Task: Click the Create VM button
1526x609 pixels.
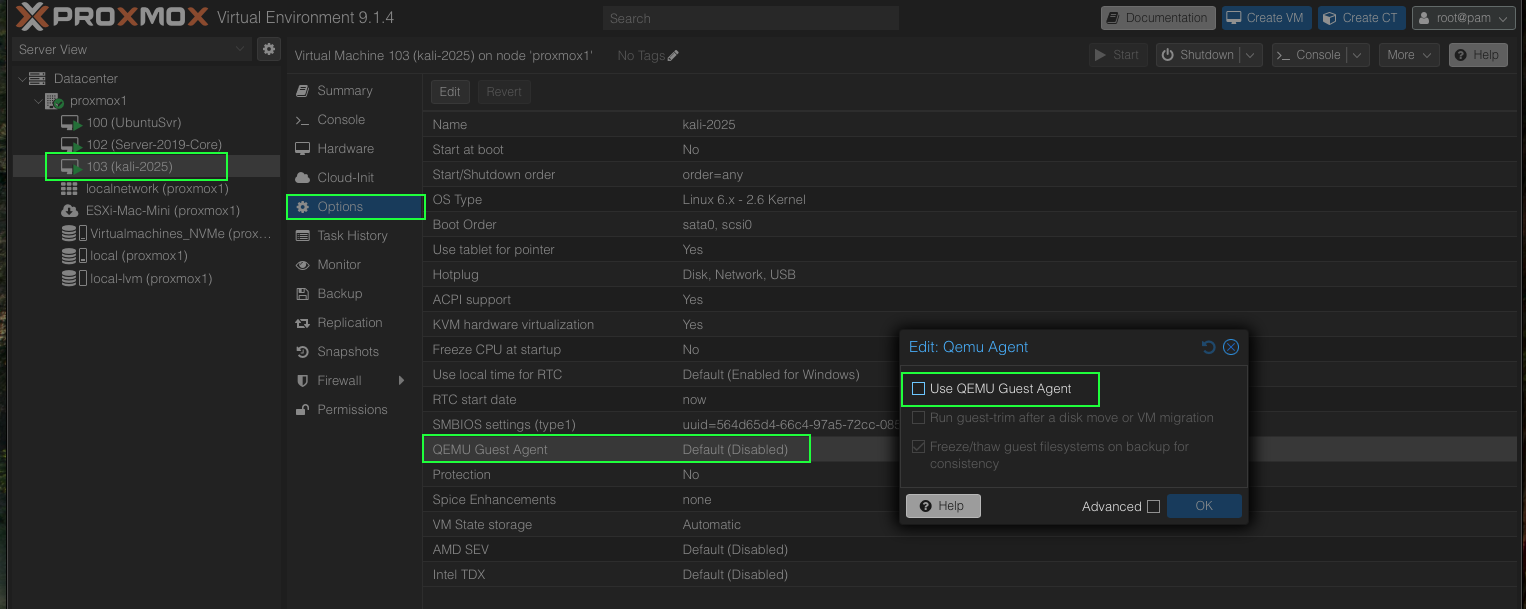Action: [x=1266, y=18]
